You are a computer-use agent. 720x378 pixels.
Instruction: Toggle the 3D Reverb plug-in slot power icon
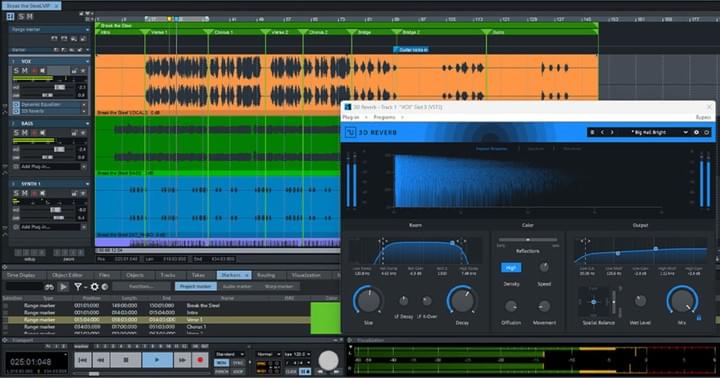[17, 111]
